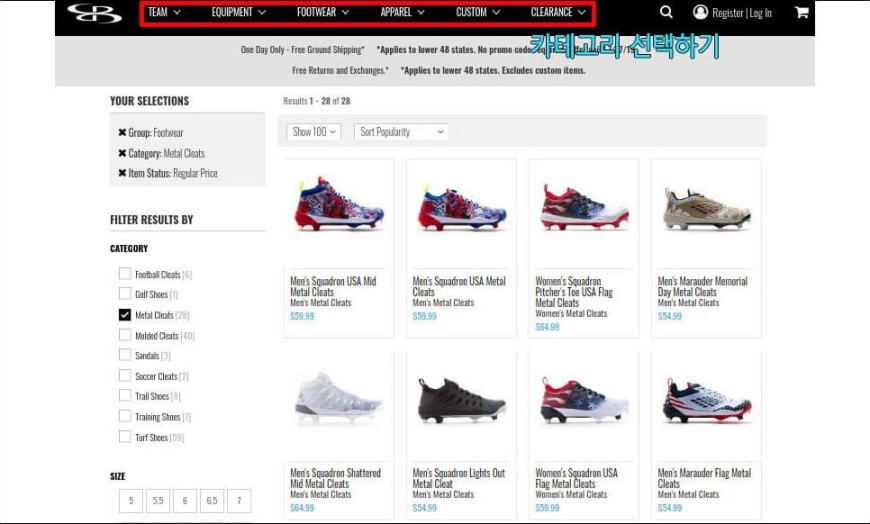Select size 6 button
The width and height of the screenshot is (870, 524).
(185, 501)
